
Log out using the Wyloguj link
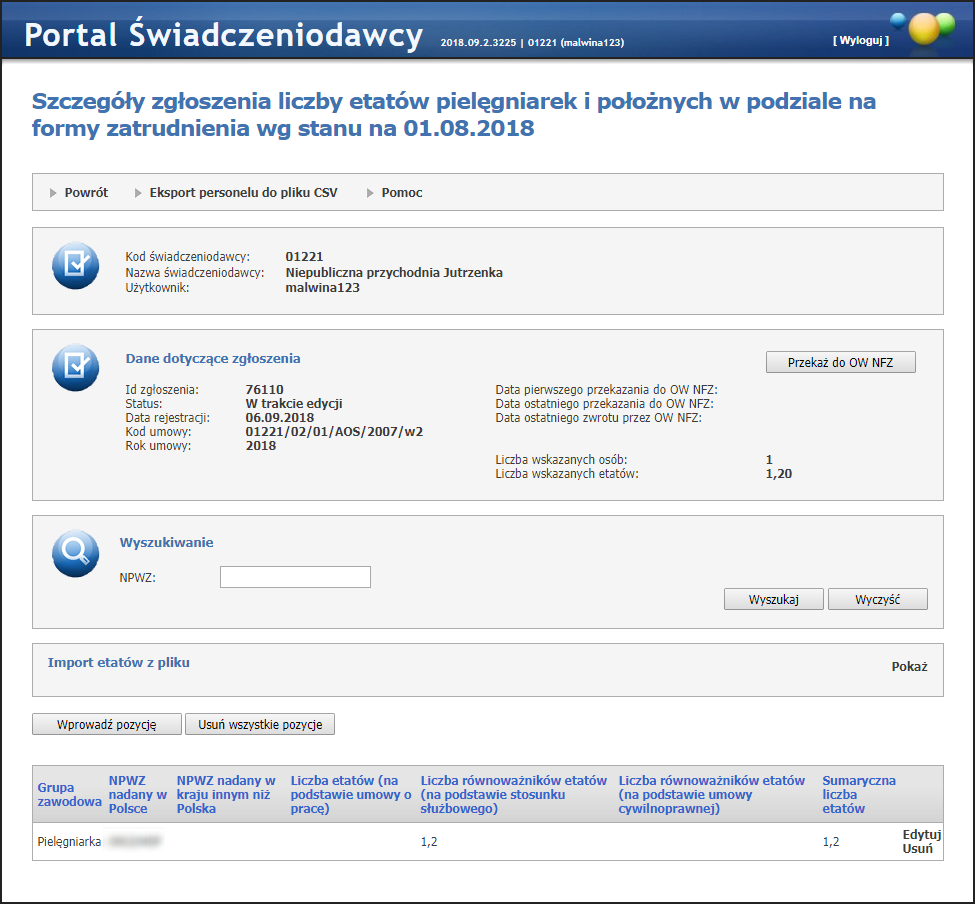pos(860,41)
